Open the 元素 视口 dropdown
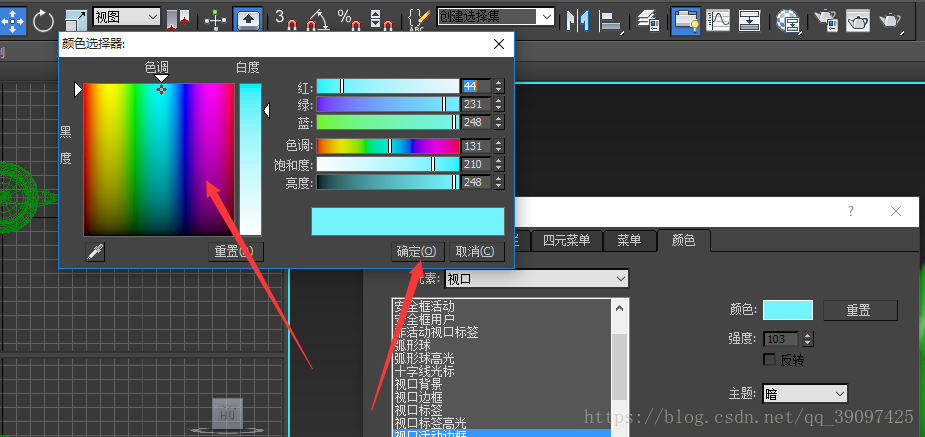The height and width of the screenshot is (437, 925). pos(536,279)
